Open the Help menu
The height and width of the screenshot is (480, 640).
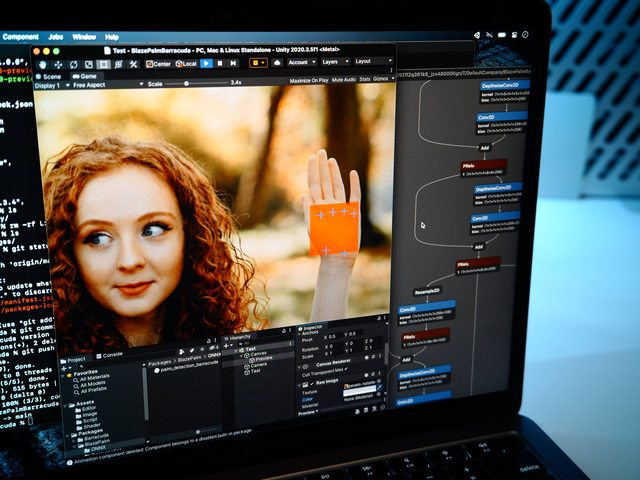[x=111, y=37]
